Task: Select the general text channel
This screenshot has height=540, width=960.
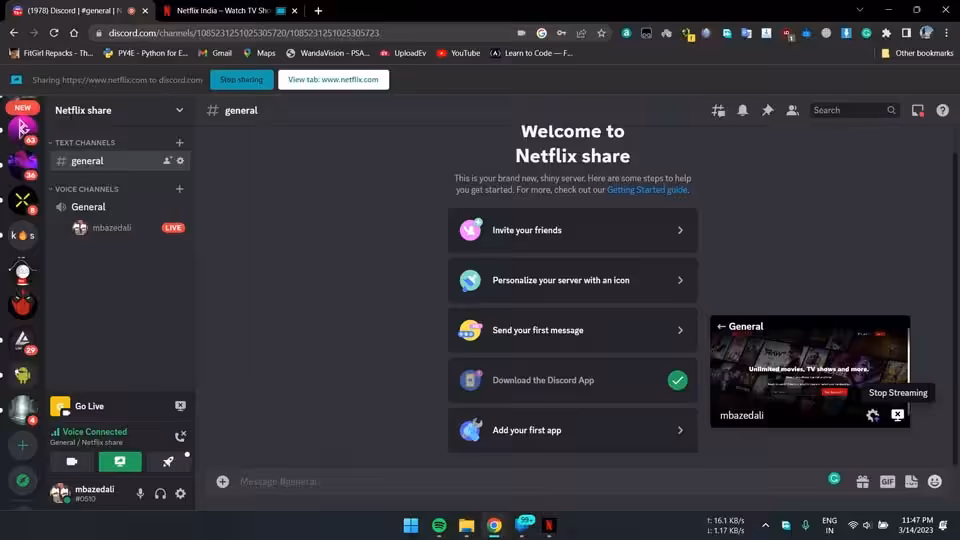Action: coord(120,160)
